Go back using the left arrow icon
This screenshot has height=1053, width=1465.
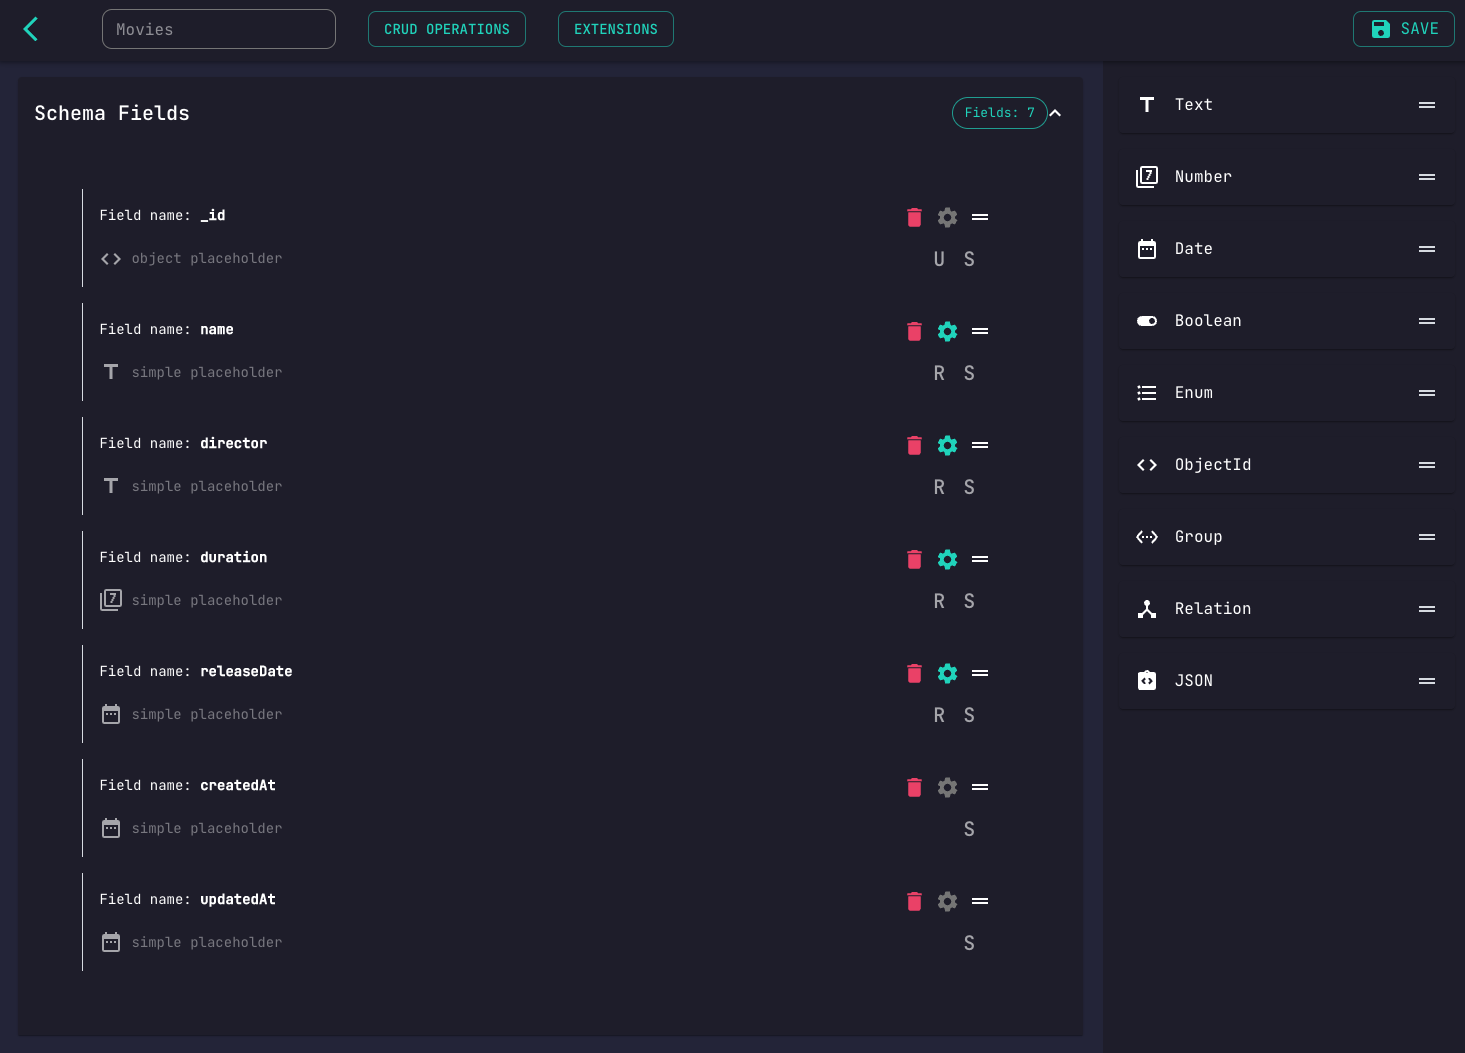tap(31, 29)
